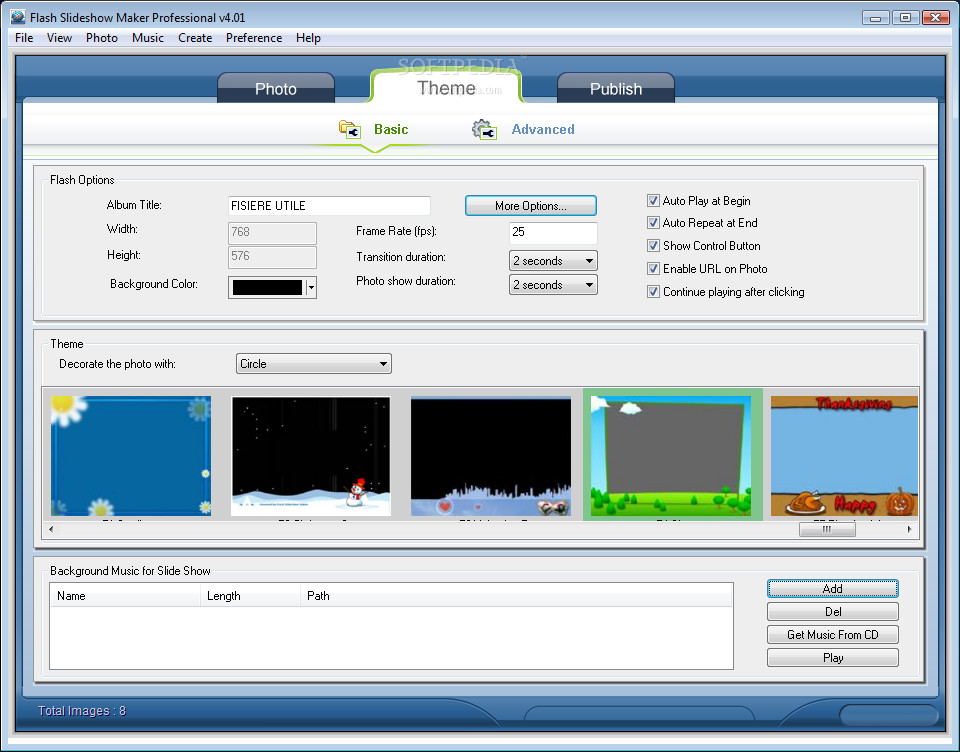The width and height of the screenshot is (960, 752).
Task: Click the disabled Height field
Action: 272,257
